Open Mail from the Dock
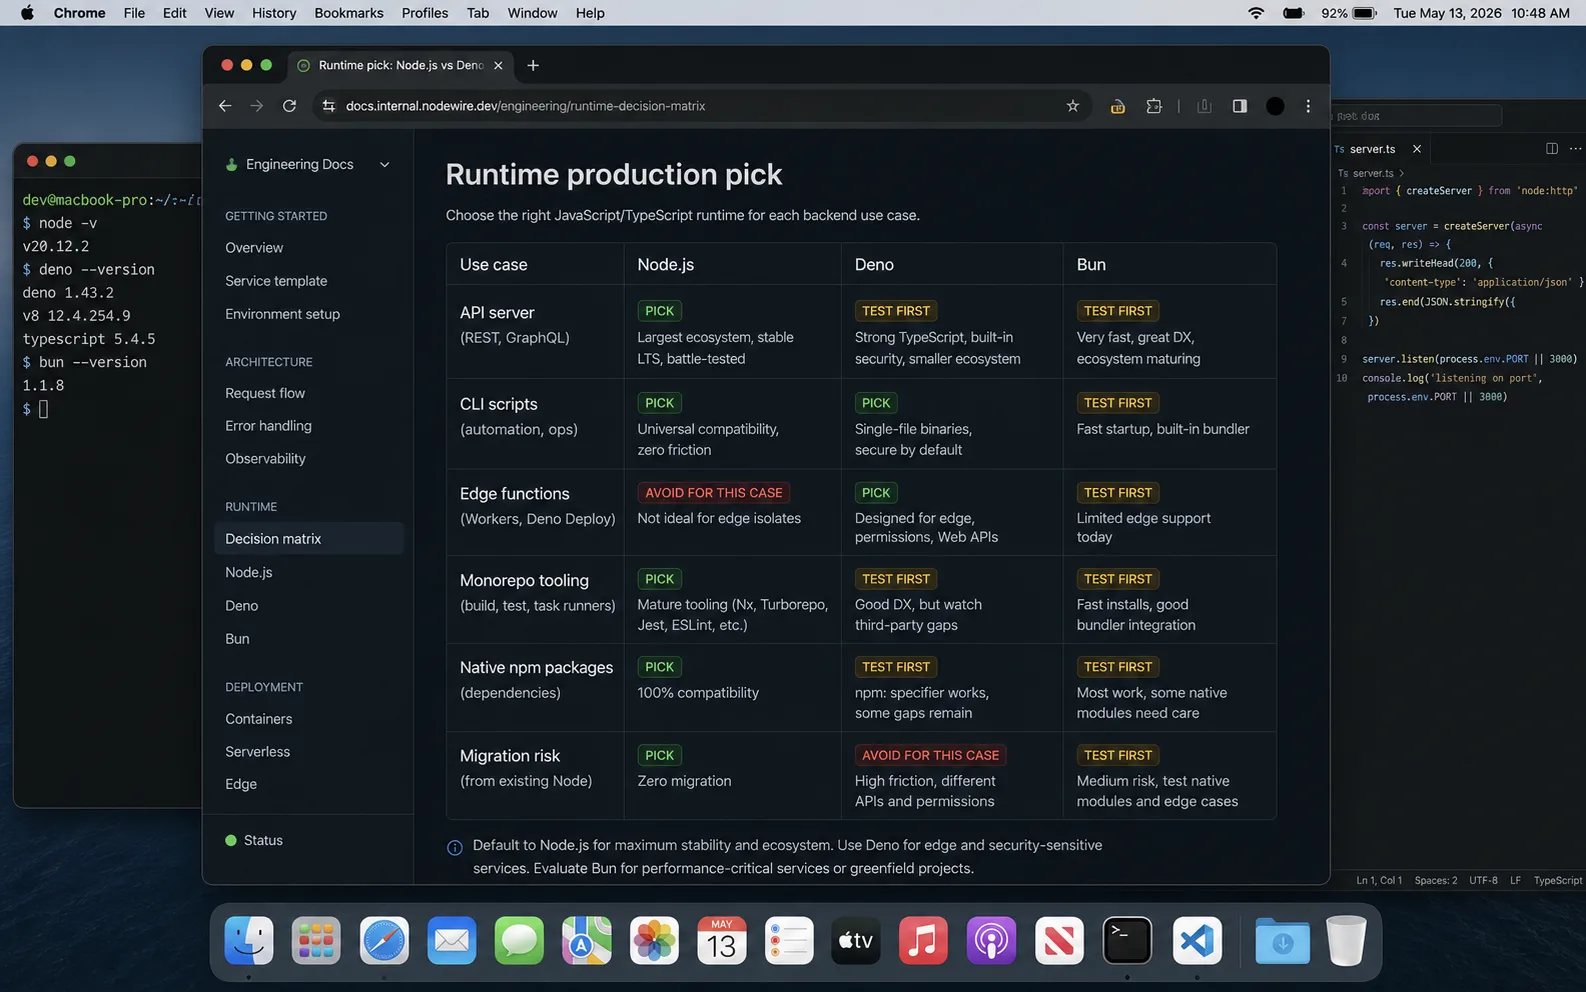The width and height of the screenshot is (1586, 992). (452, 940)
